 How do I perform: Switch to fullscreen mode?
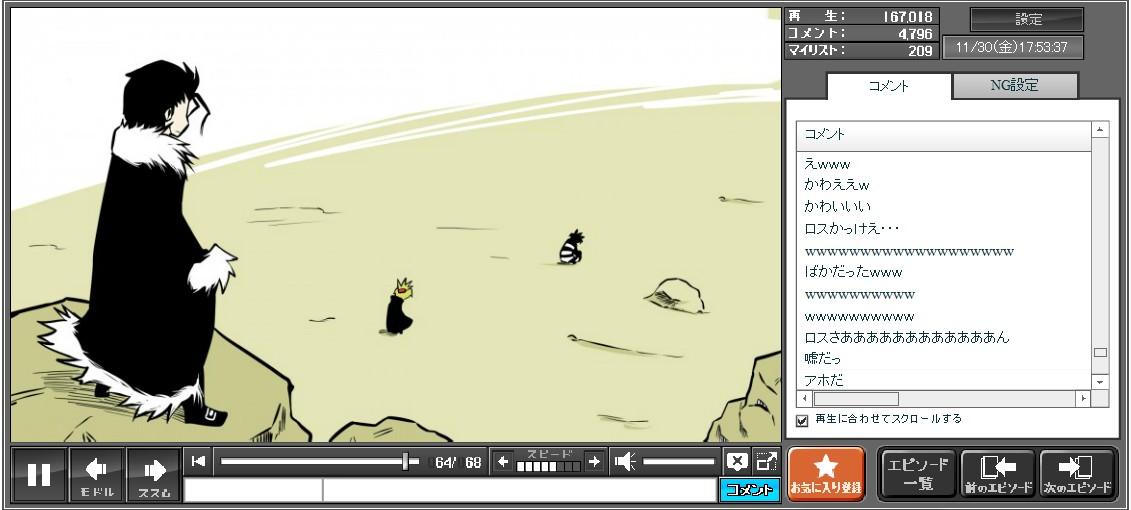[x=766, y=461]
